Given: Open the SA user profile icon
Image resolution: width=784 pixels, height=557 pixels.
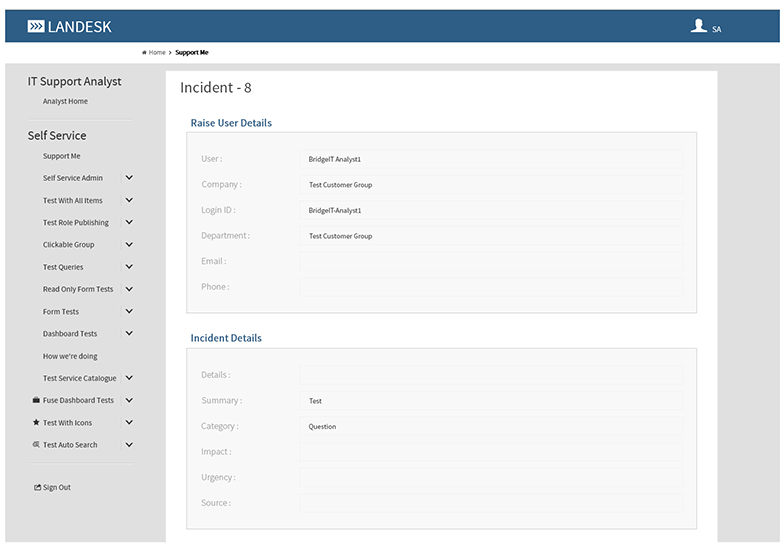Looking at the screenshot, I should [x=699, y=26].
